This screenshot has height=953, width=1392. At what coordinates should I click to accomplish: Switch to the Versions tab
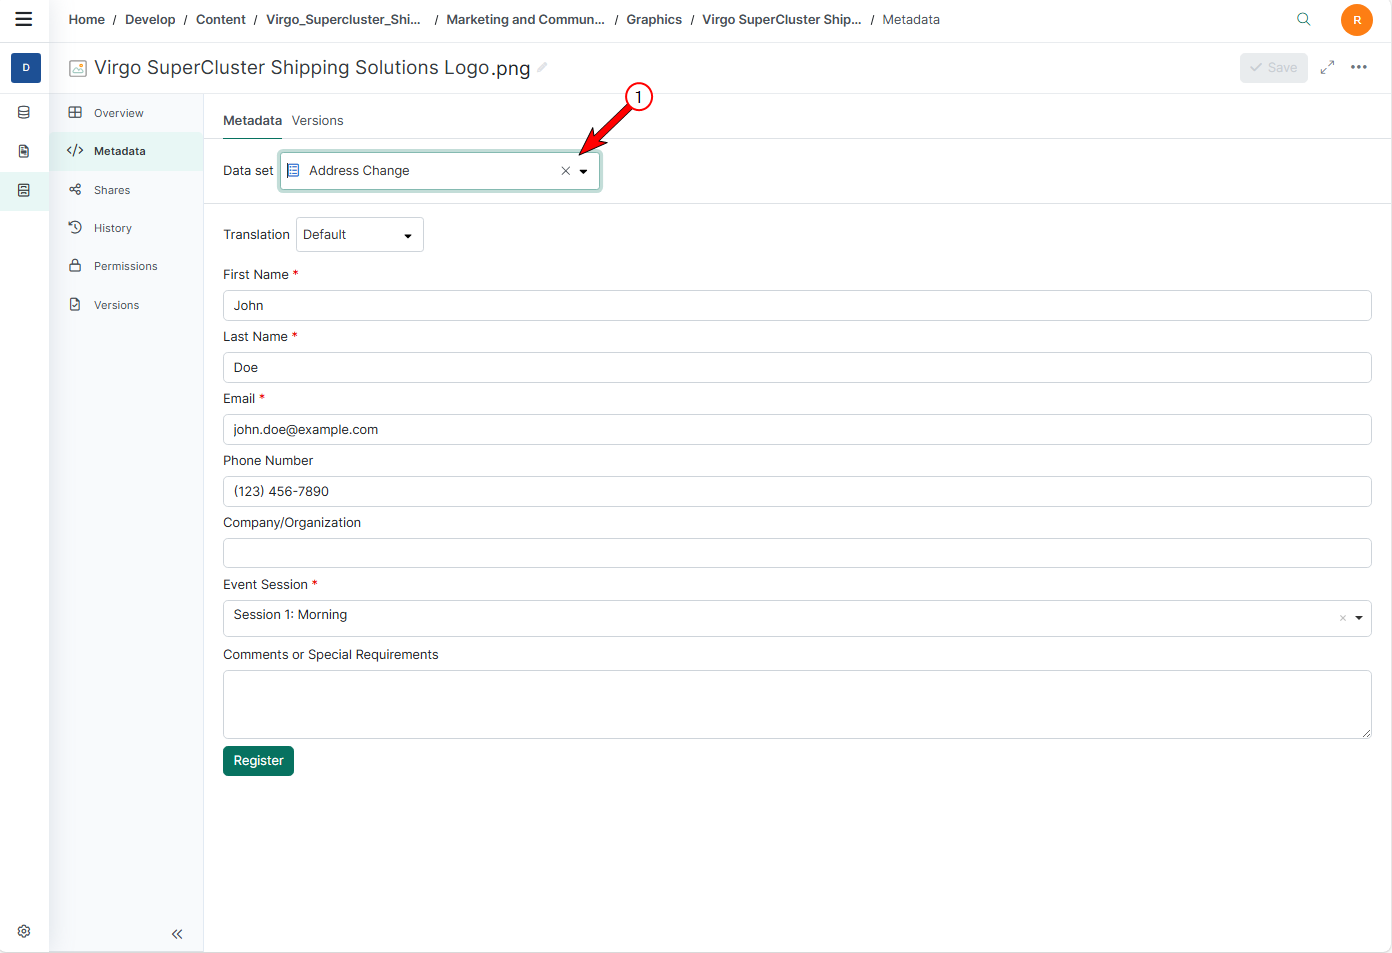317,120
